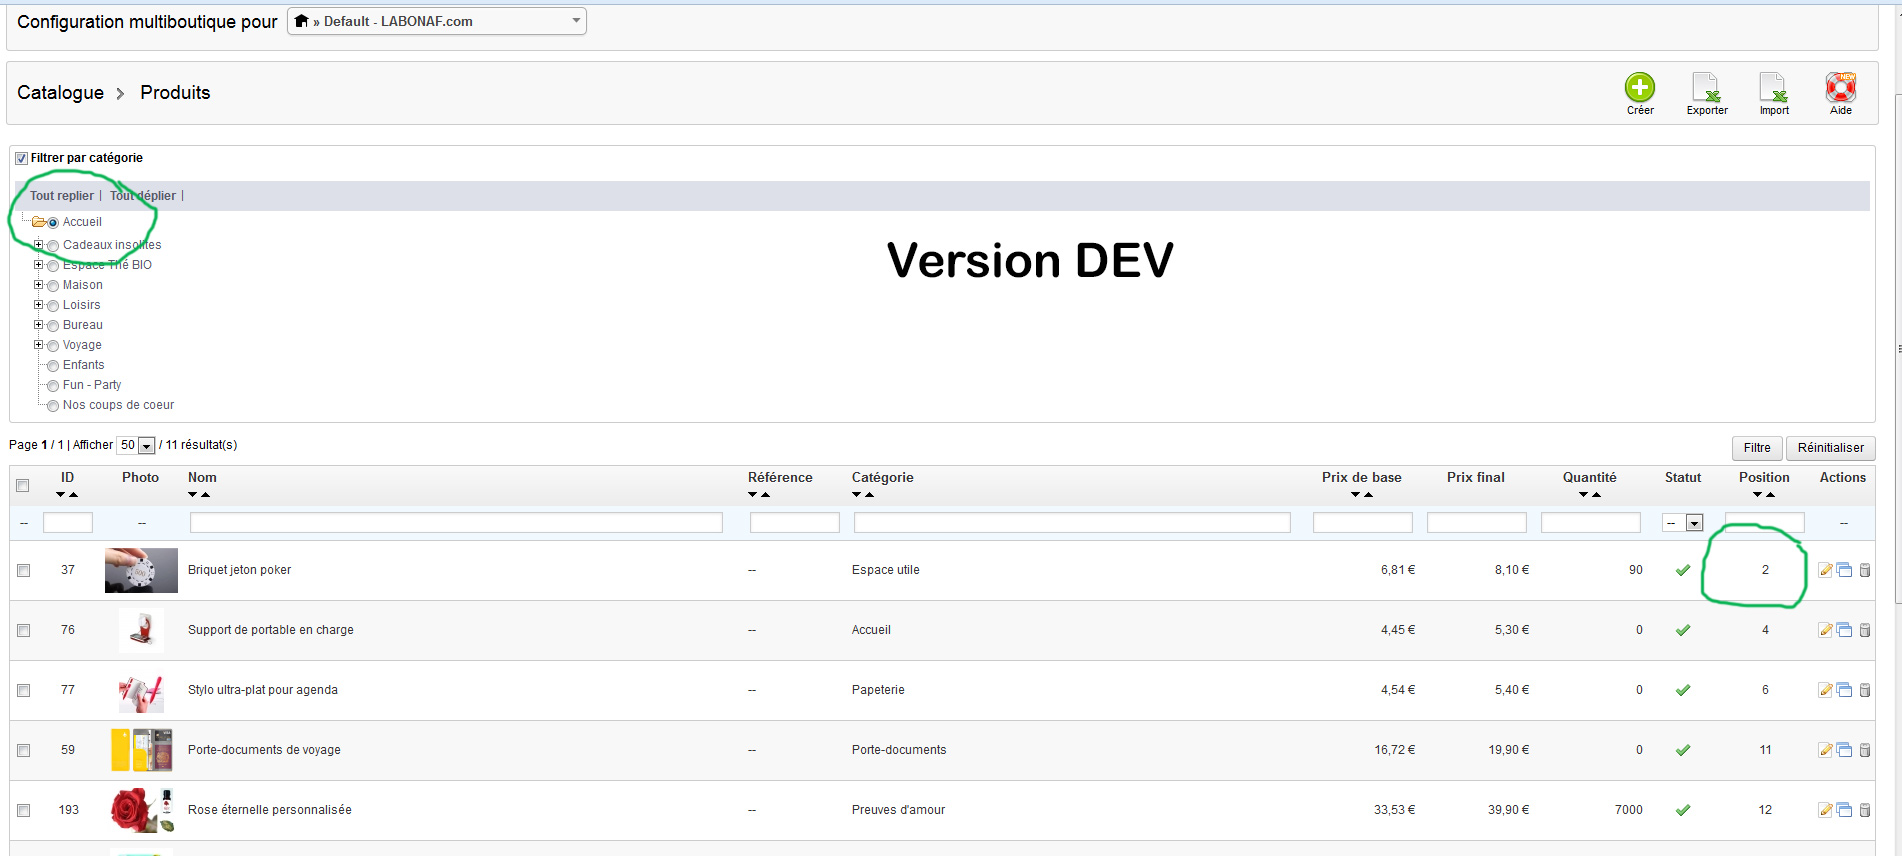Viewport: 1902px width, 856px height.
Task: Click the Nom filter input field
Action: coord(456,523)
